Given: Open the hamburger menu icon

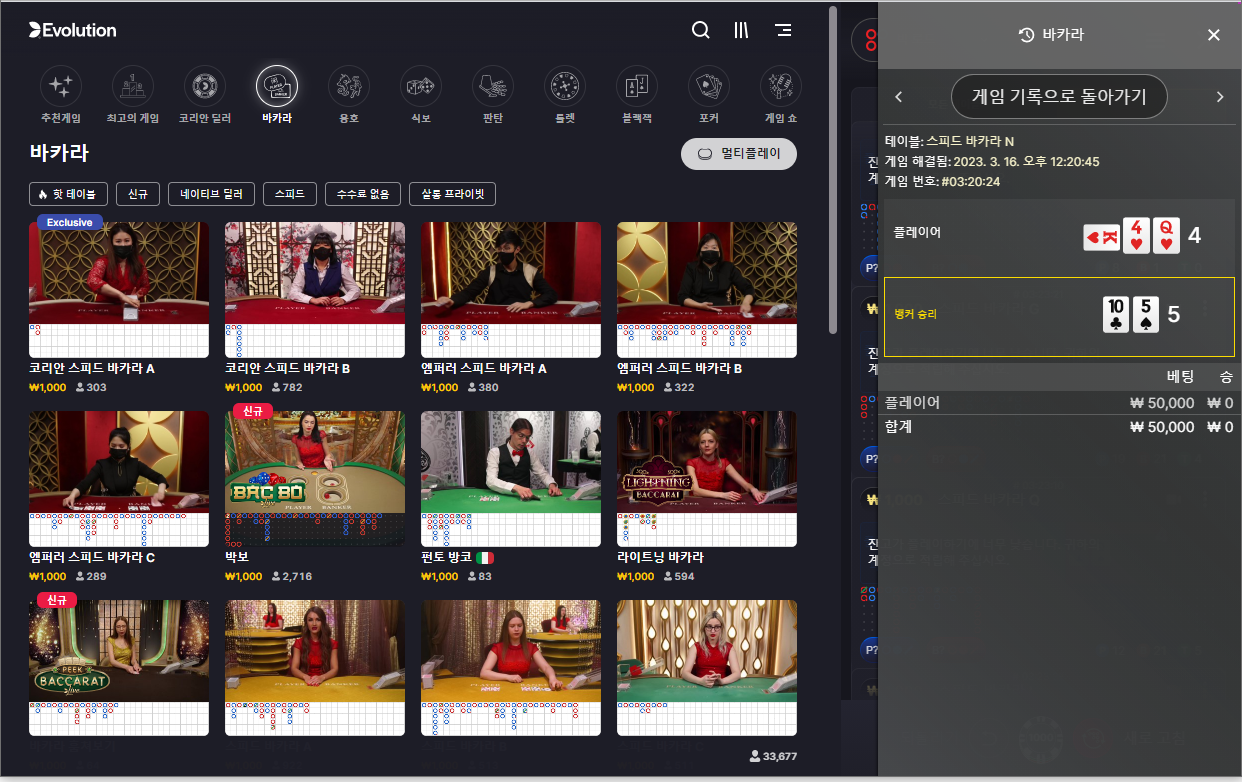Looking at the screenshot, I should click(x=784, y=30).
